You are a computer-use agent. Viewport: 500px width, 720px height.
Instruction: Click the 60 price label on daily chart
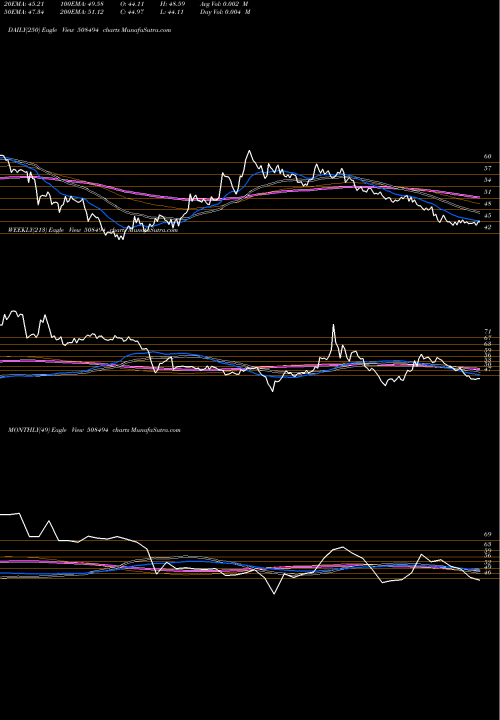[488, 157]
